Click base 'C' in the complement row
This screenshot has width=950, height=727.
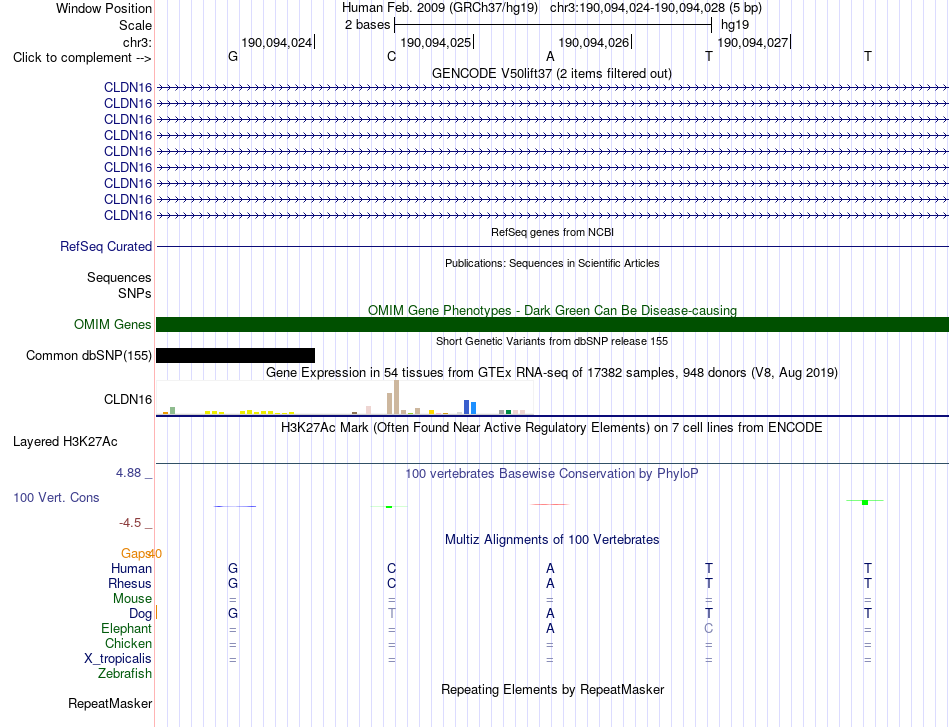(391, 56)
